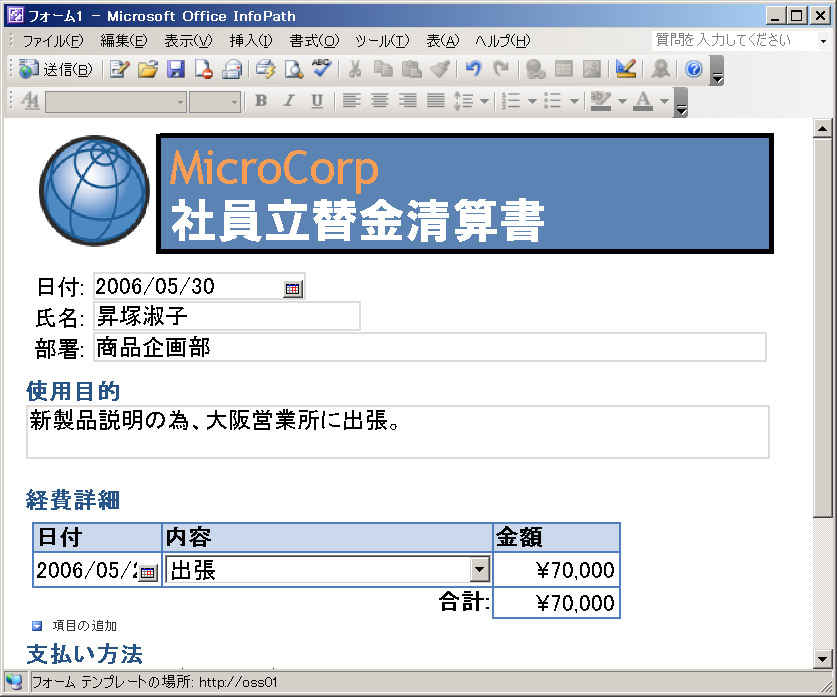Select the Format Painter brush
Image resolution: width=837 pixels, height=697 pixels.
pos(439,69)
